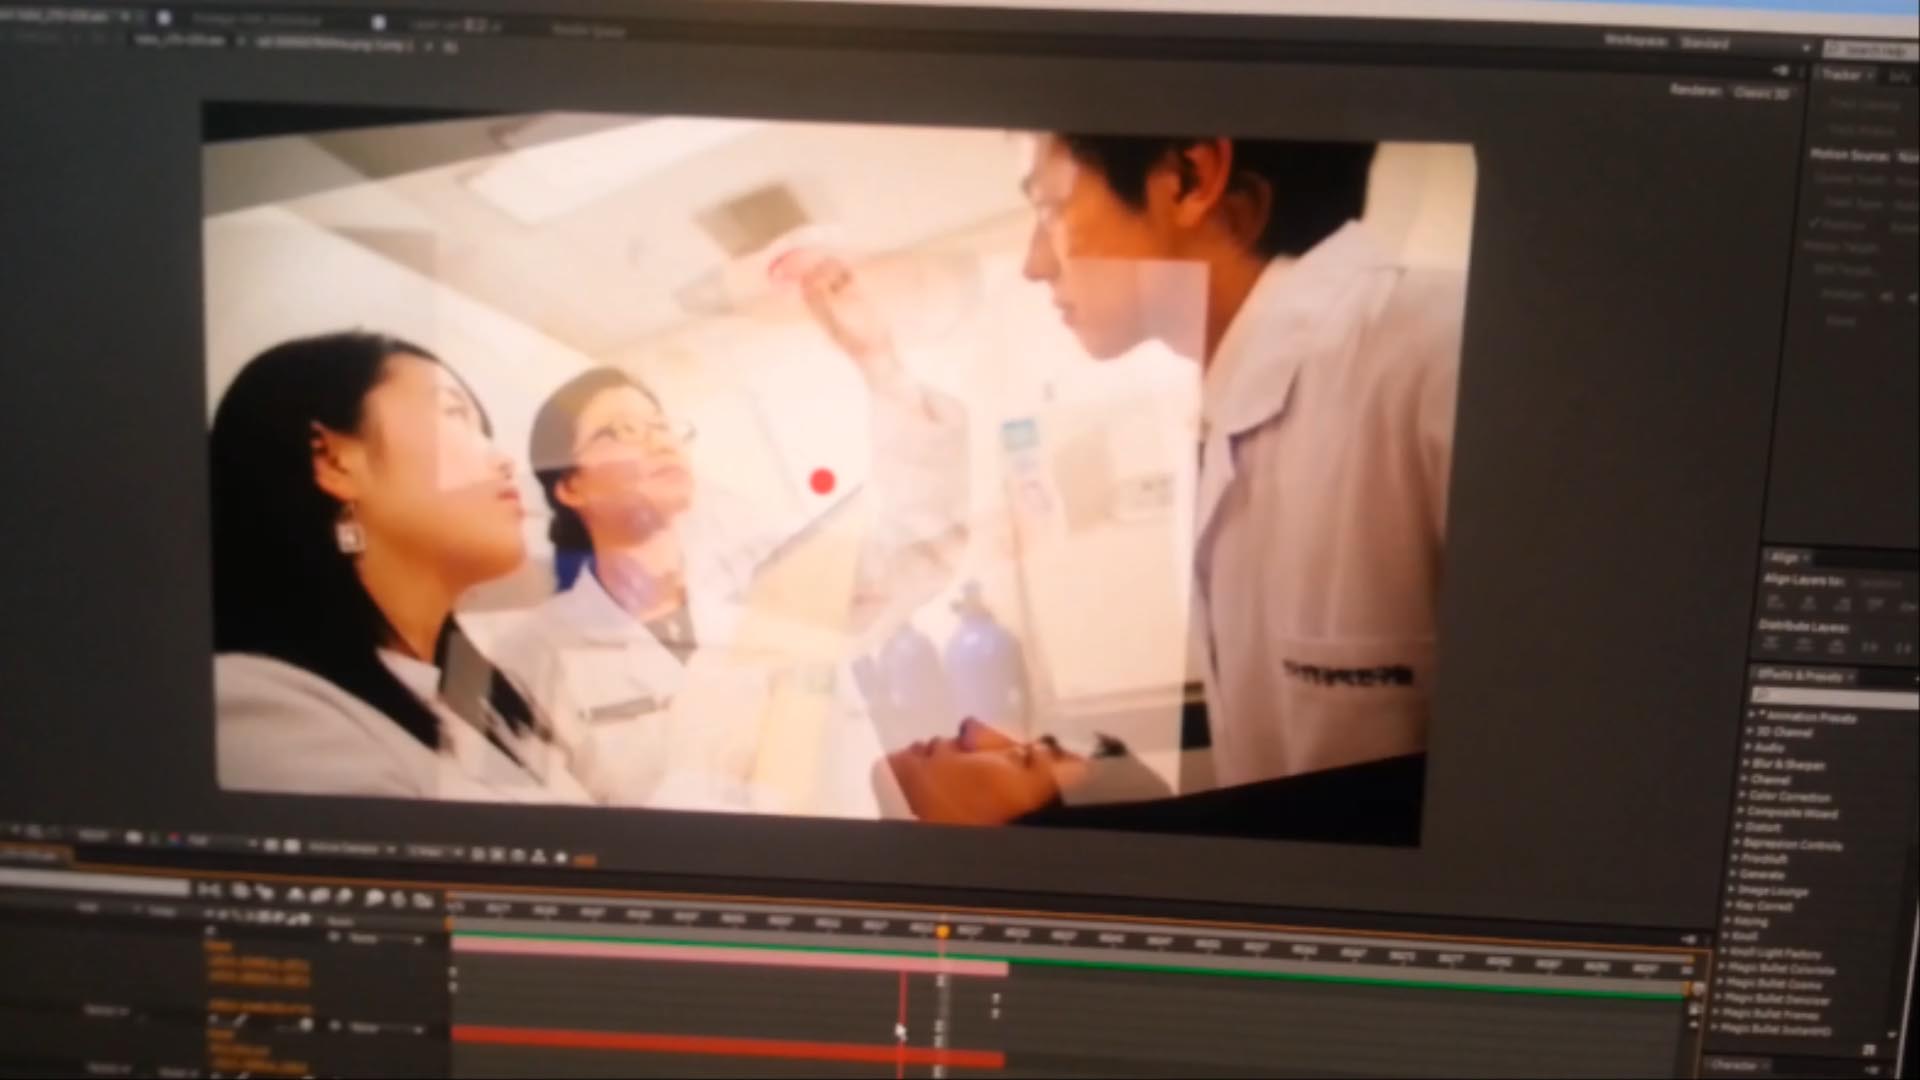
Task: Open the first layer's parent dropdown
Action: (388, 939)
